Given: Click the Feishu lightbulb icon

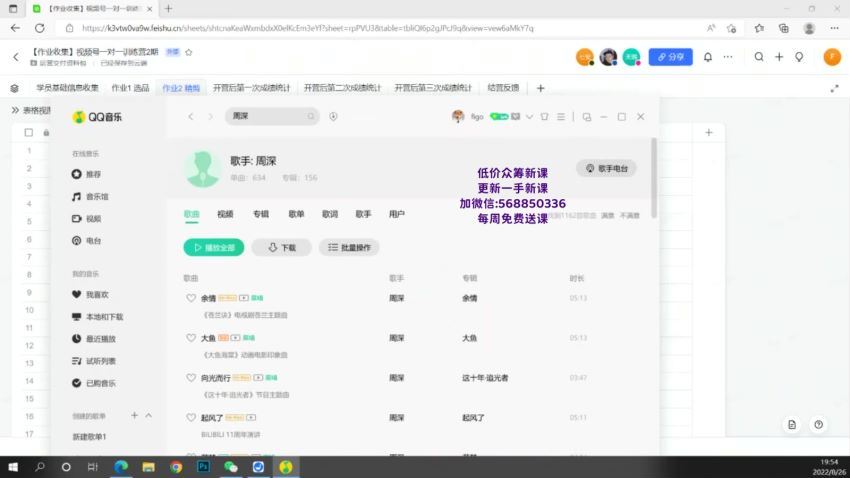Looking at the screenshot, I should click(799, 56).
